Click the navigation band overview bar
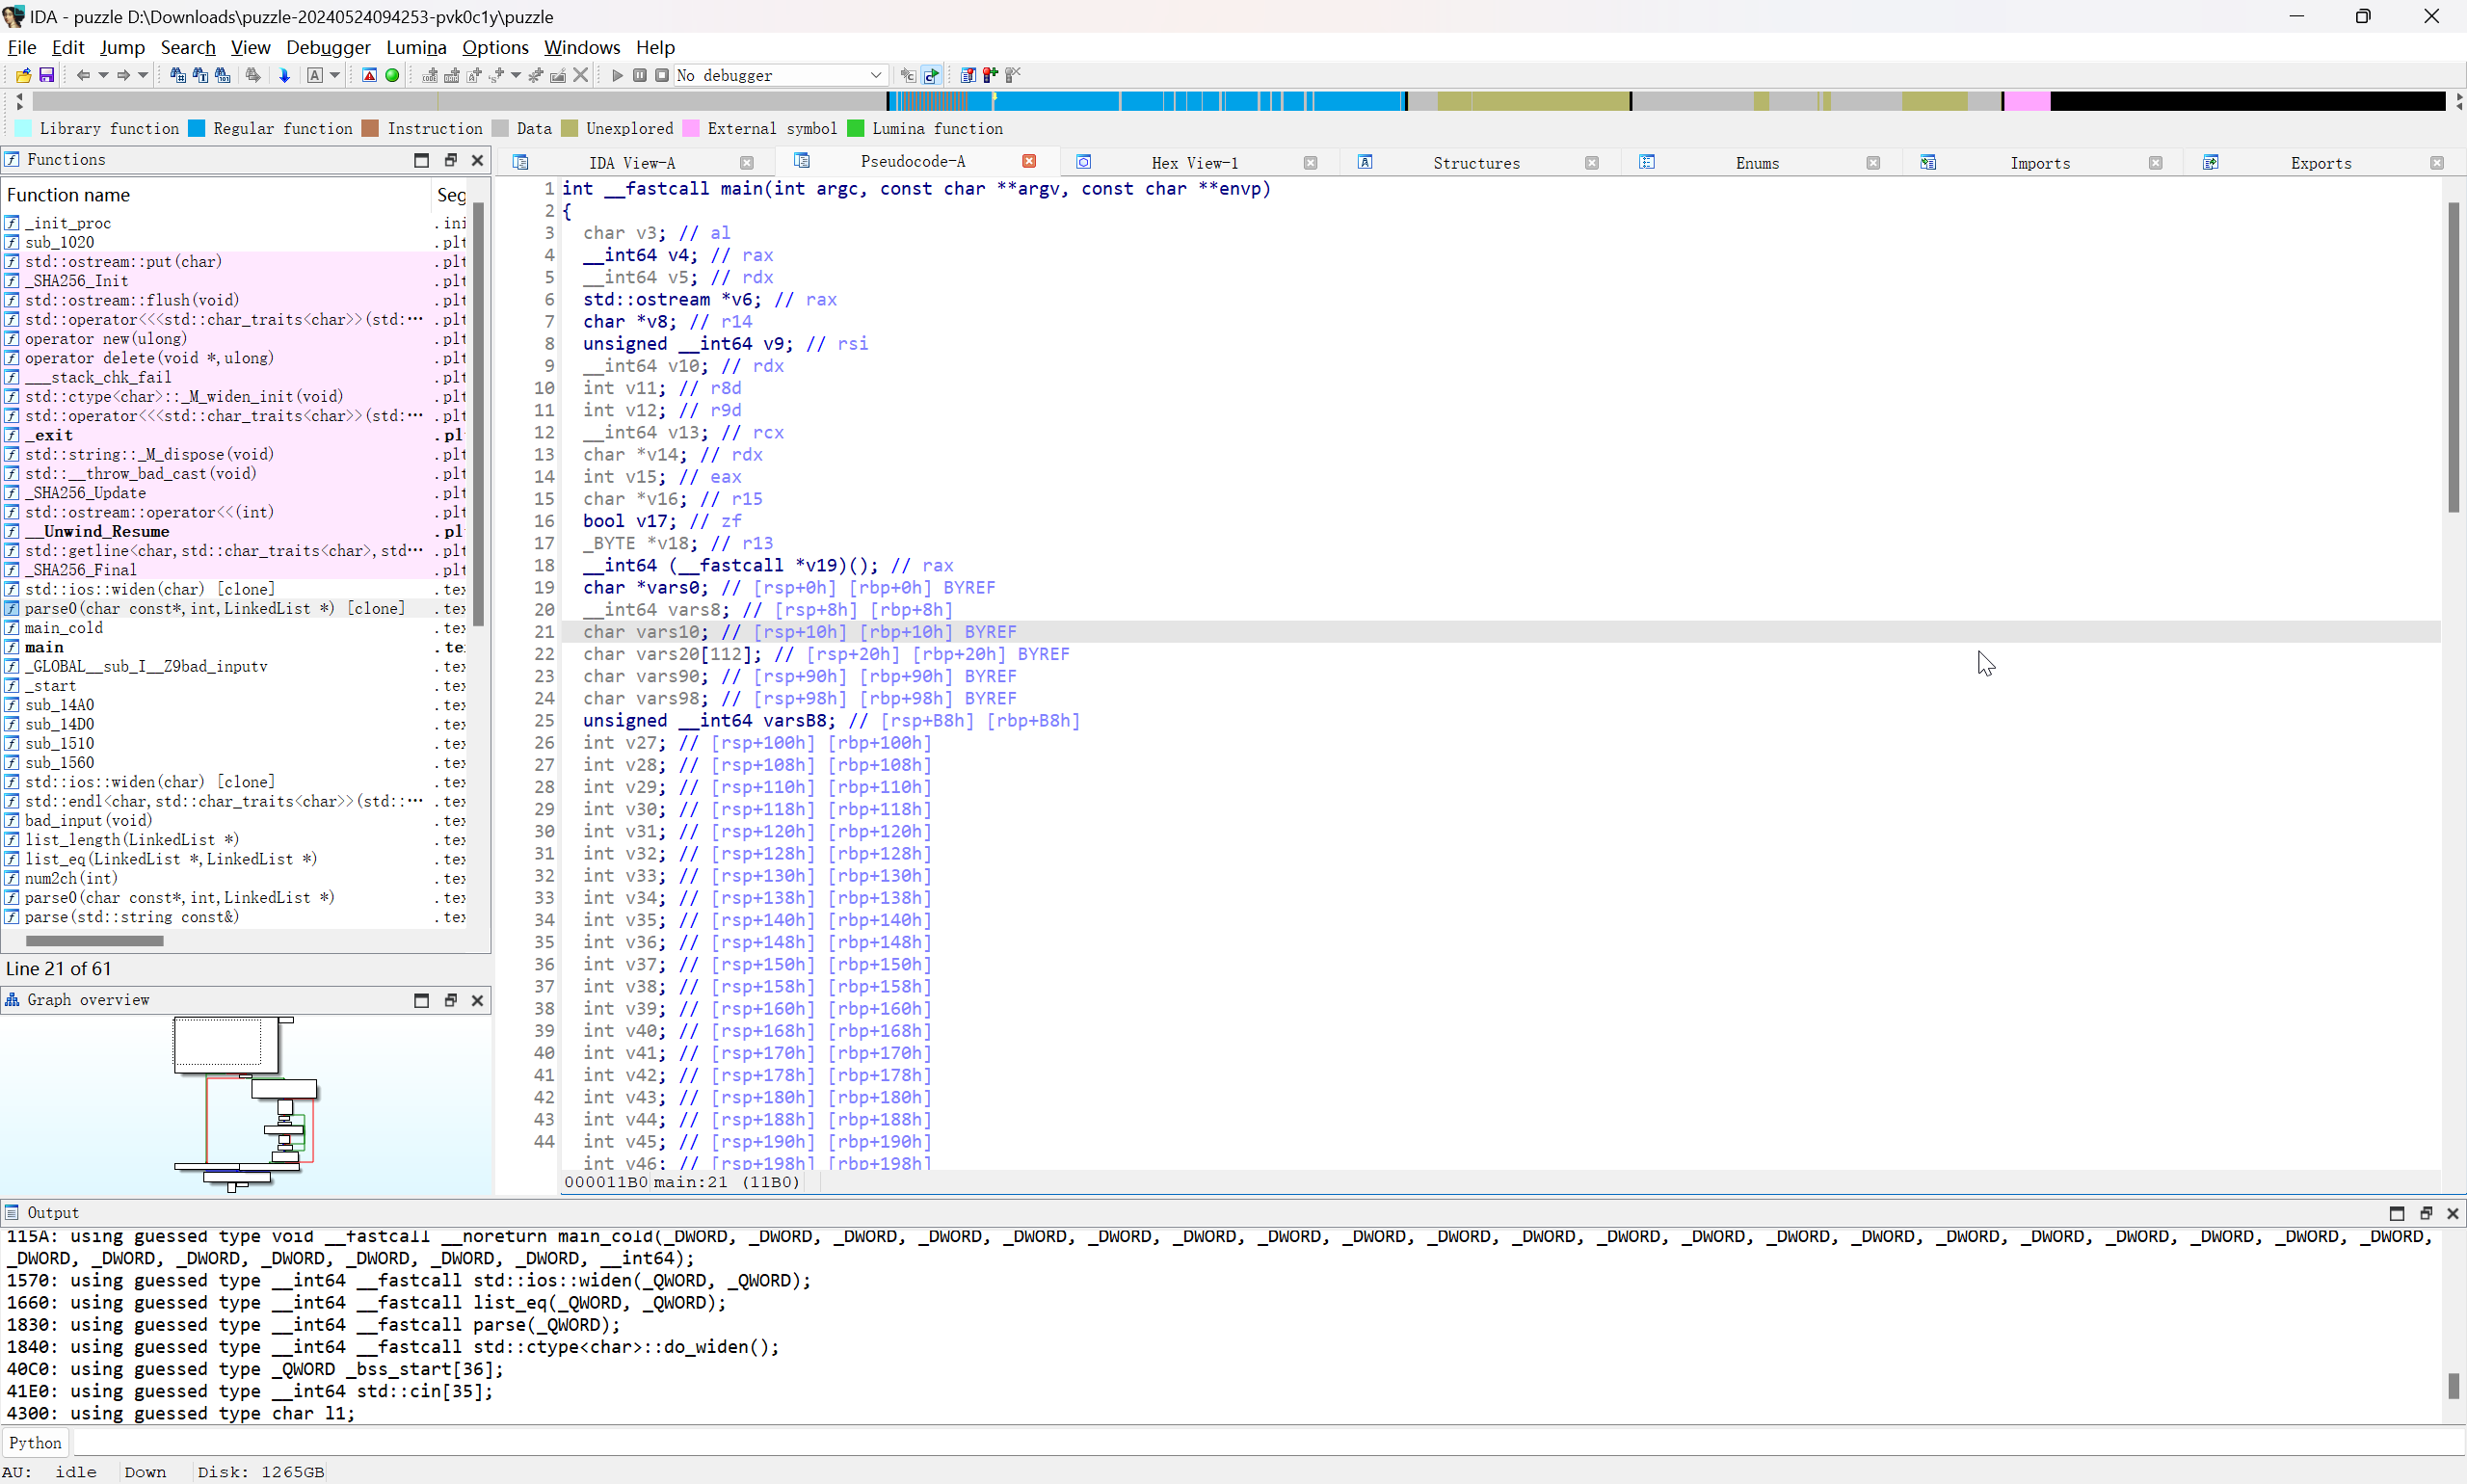Viewport: 2467px width, 1484px height. point(1240,101)
